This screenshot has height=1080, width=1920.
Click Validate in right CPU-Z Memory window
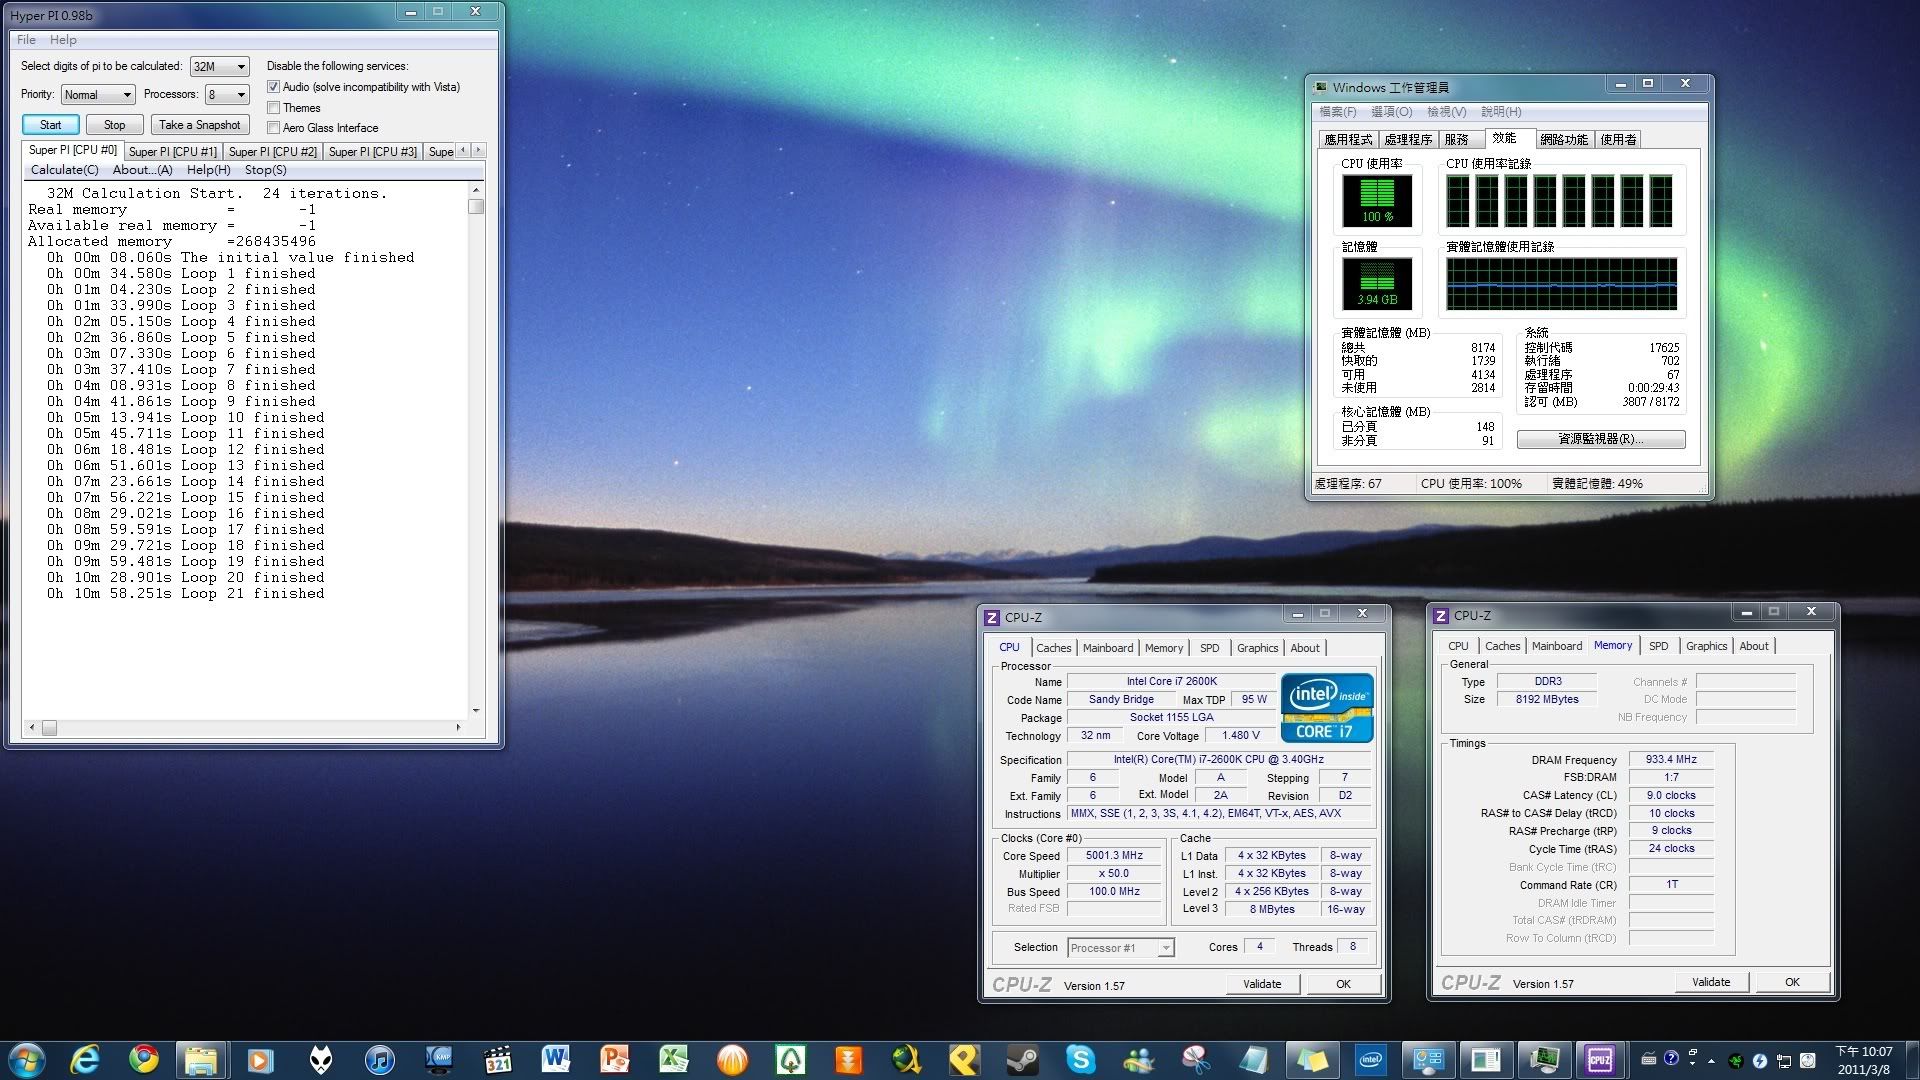[x=1711, y=982]
